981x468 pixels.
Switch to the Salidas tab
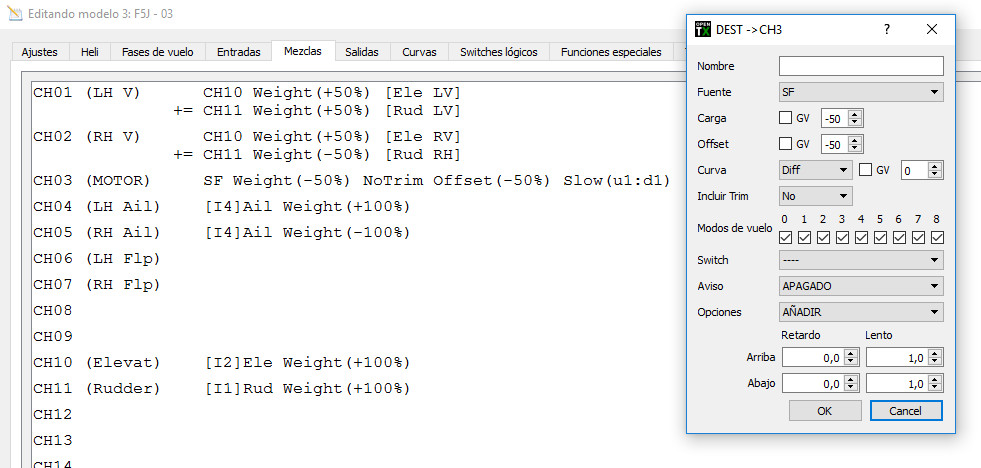coord(361,51)
